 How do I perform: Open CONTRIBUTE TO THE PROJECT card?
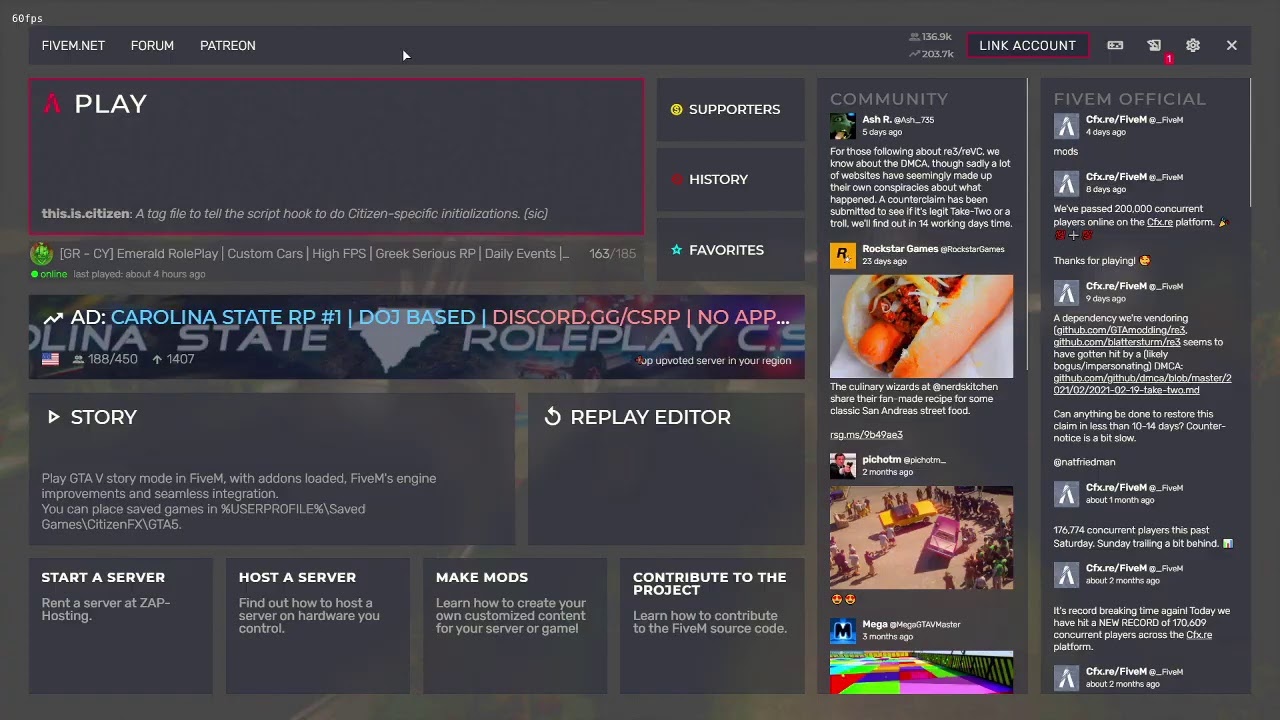[x=712, y=625]
